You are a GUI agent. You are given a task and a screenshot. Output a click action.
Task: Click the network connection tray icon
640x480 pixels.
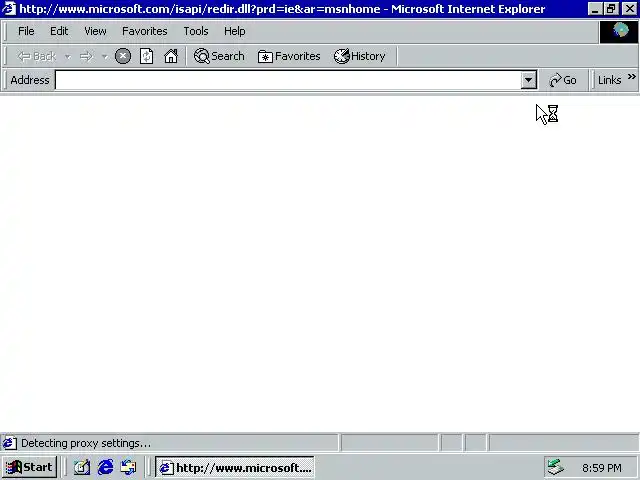555,467
